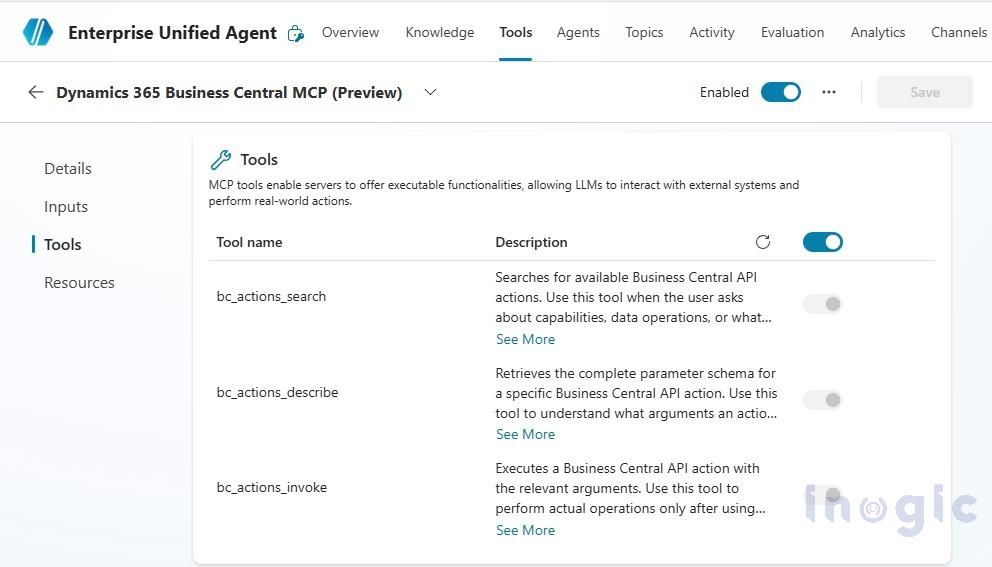Select Tools in the side menu
The image size is (992, 567).
click(63, 244)
